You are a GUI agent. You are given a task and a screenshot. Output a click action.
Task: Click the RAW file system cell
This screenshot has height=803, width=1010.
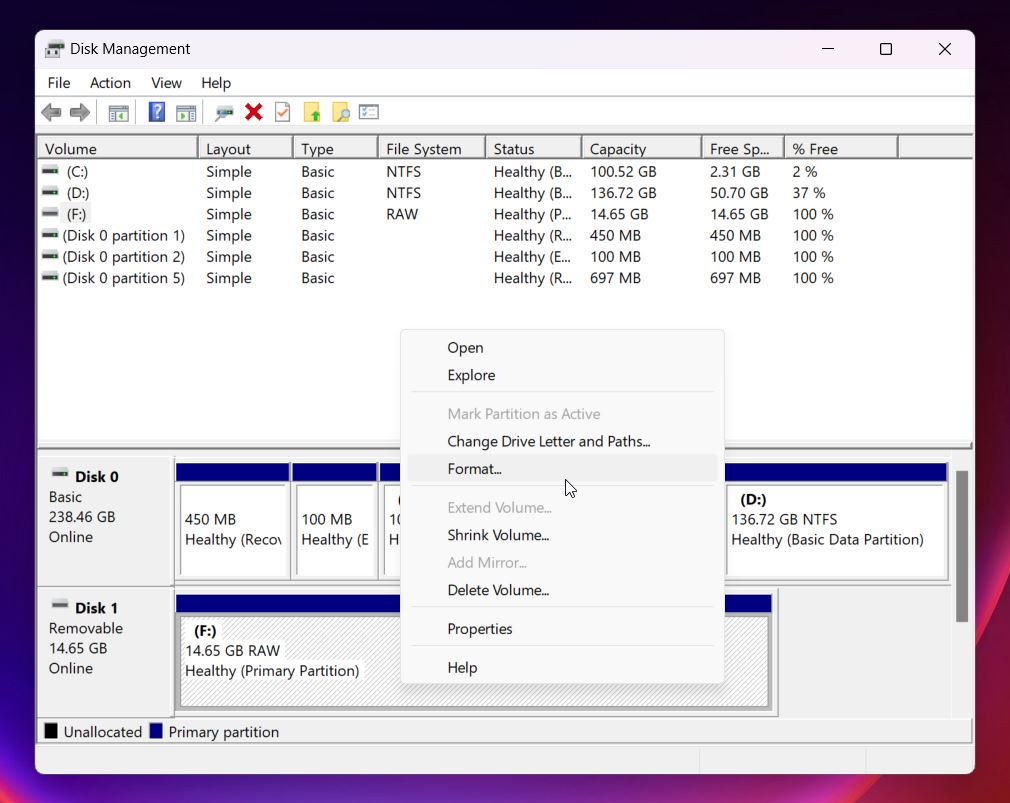point(402,214)
